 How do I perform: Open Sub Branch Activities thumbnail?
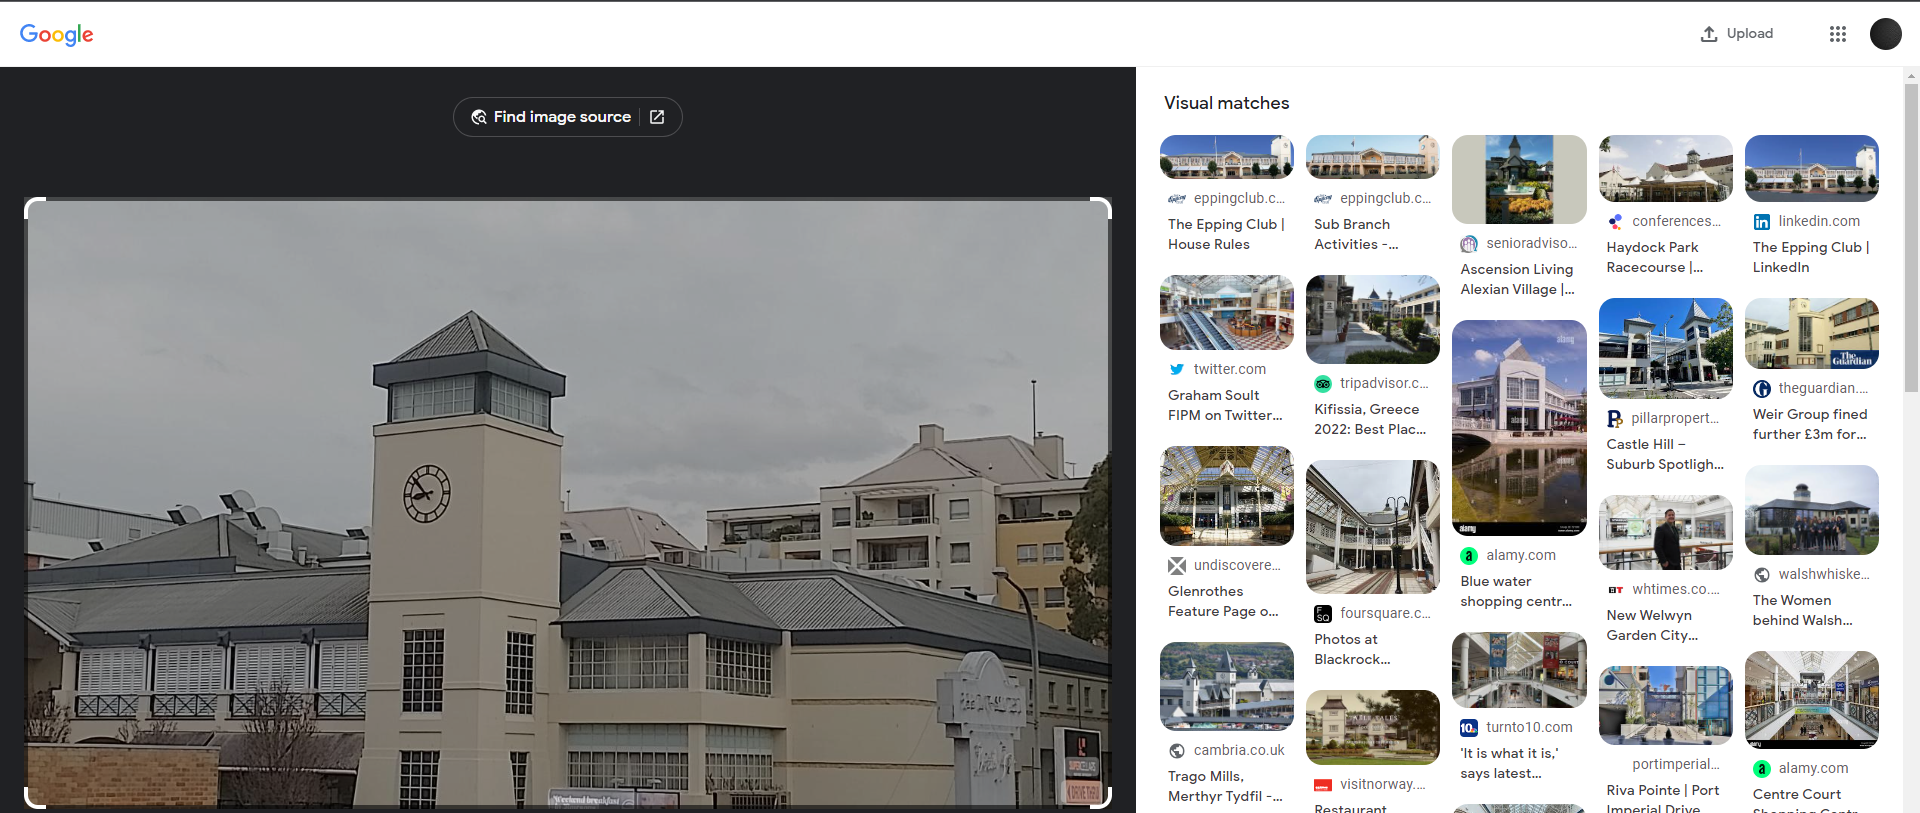(x=1373, y=157)
